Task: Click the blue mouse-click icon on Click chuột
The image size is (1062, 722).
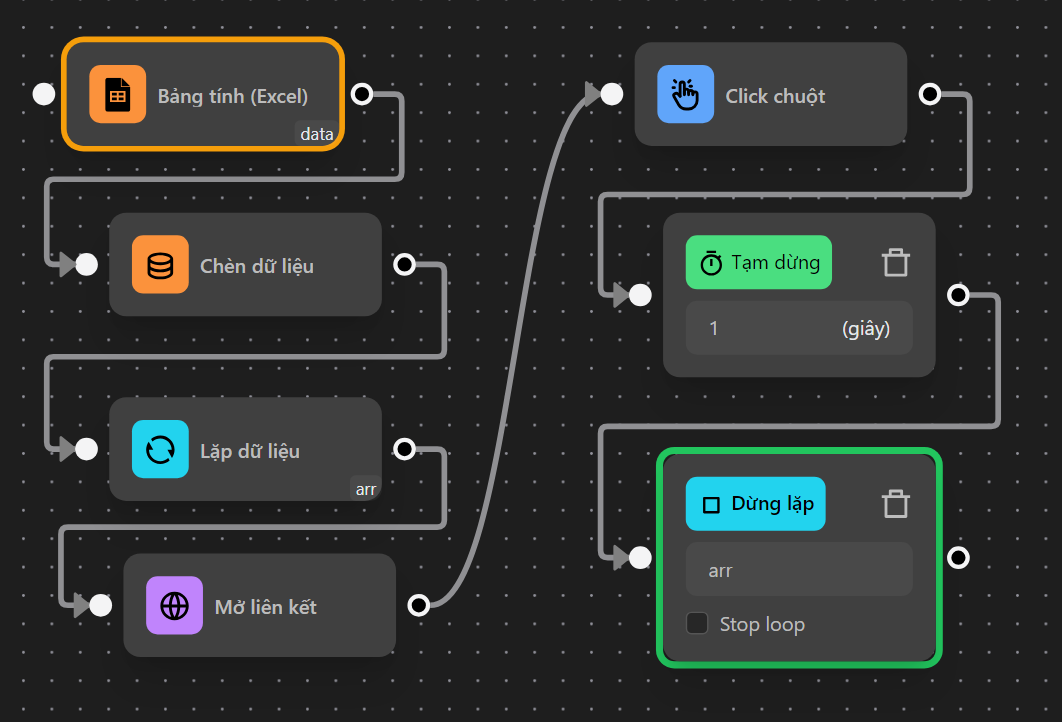Action: (685, 95)
